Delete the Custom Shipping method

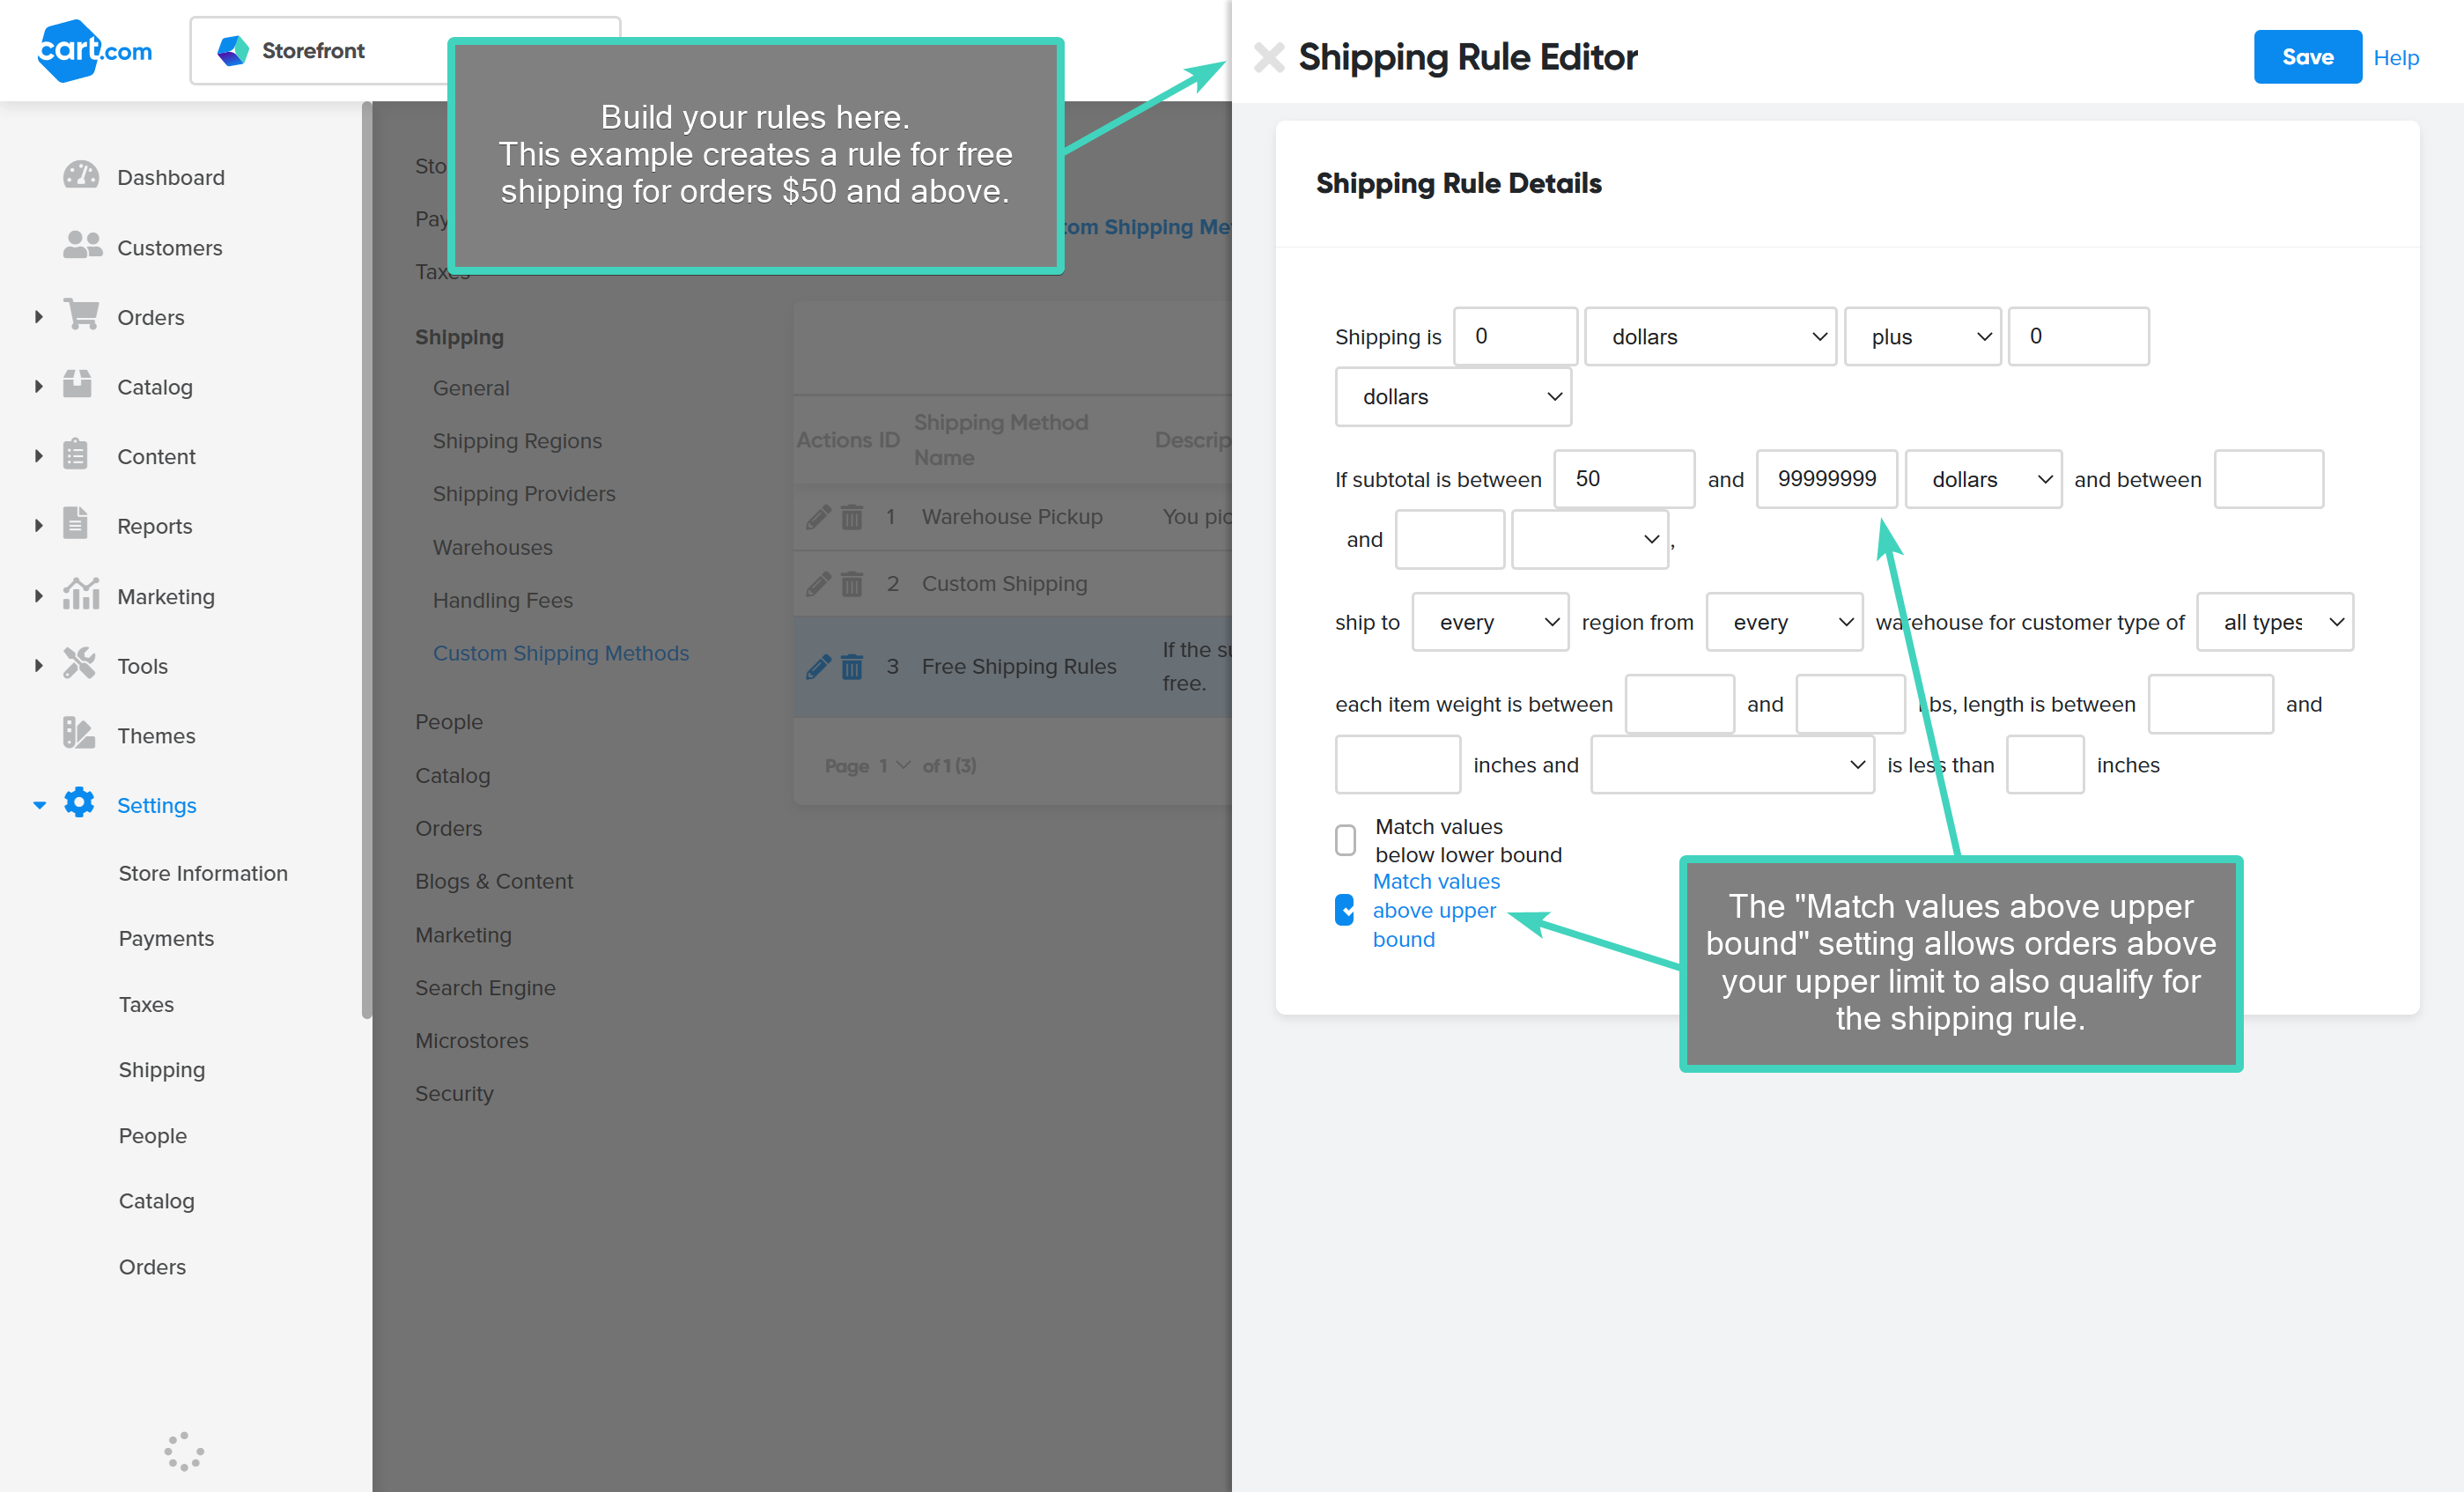click(851, 583)
